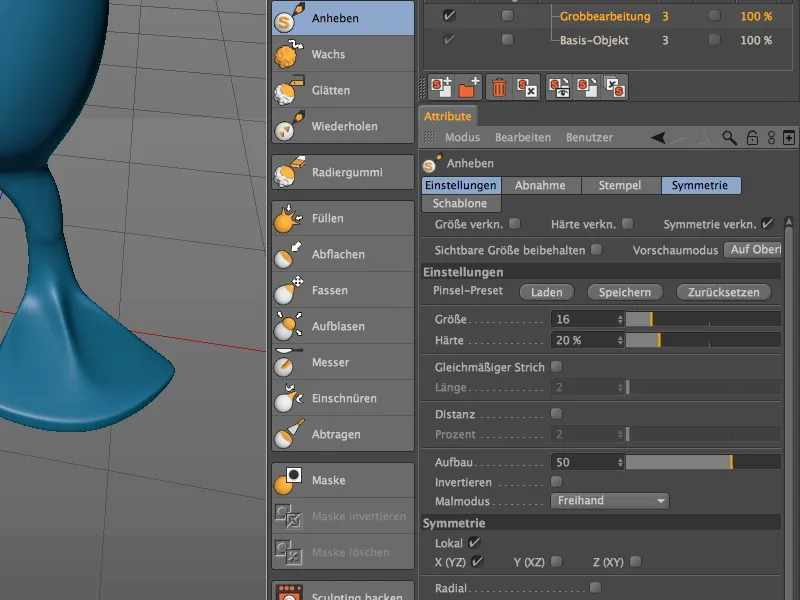Disable Symmetrie verkn. checkbox
This screenshot has width=800, height=600.
767,223
